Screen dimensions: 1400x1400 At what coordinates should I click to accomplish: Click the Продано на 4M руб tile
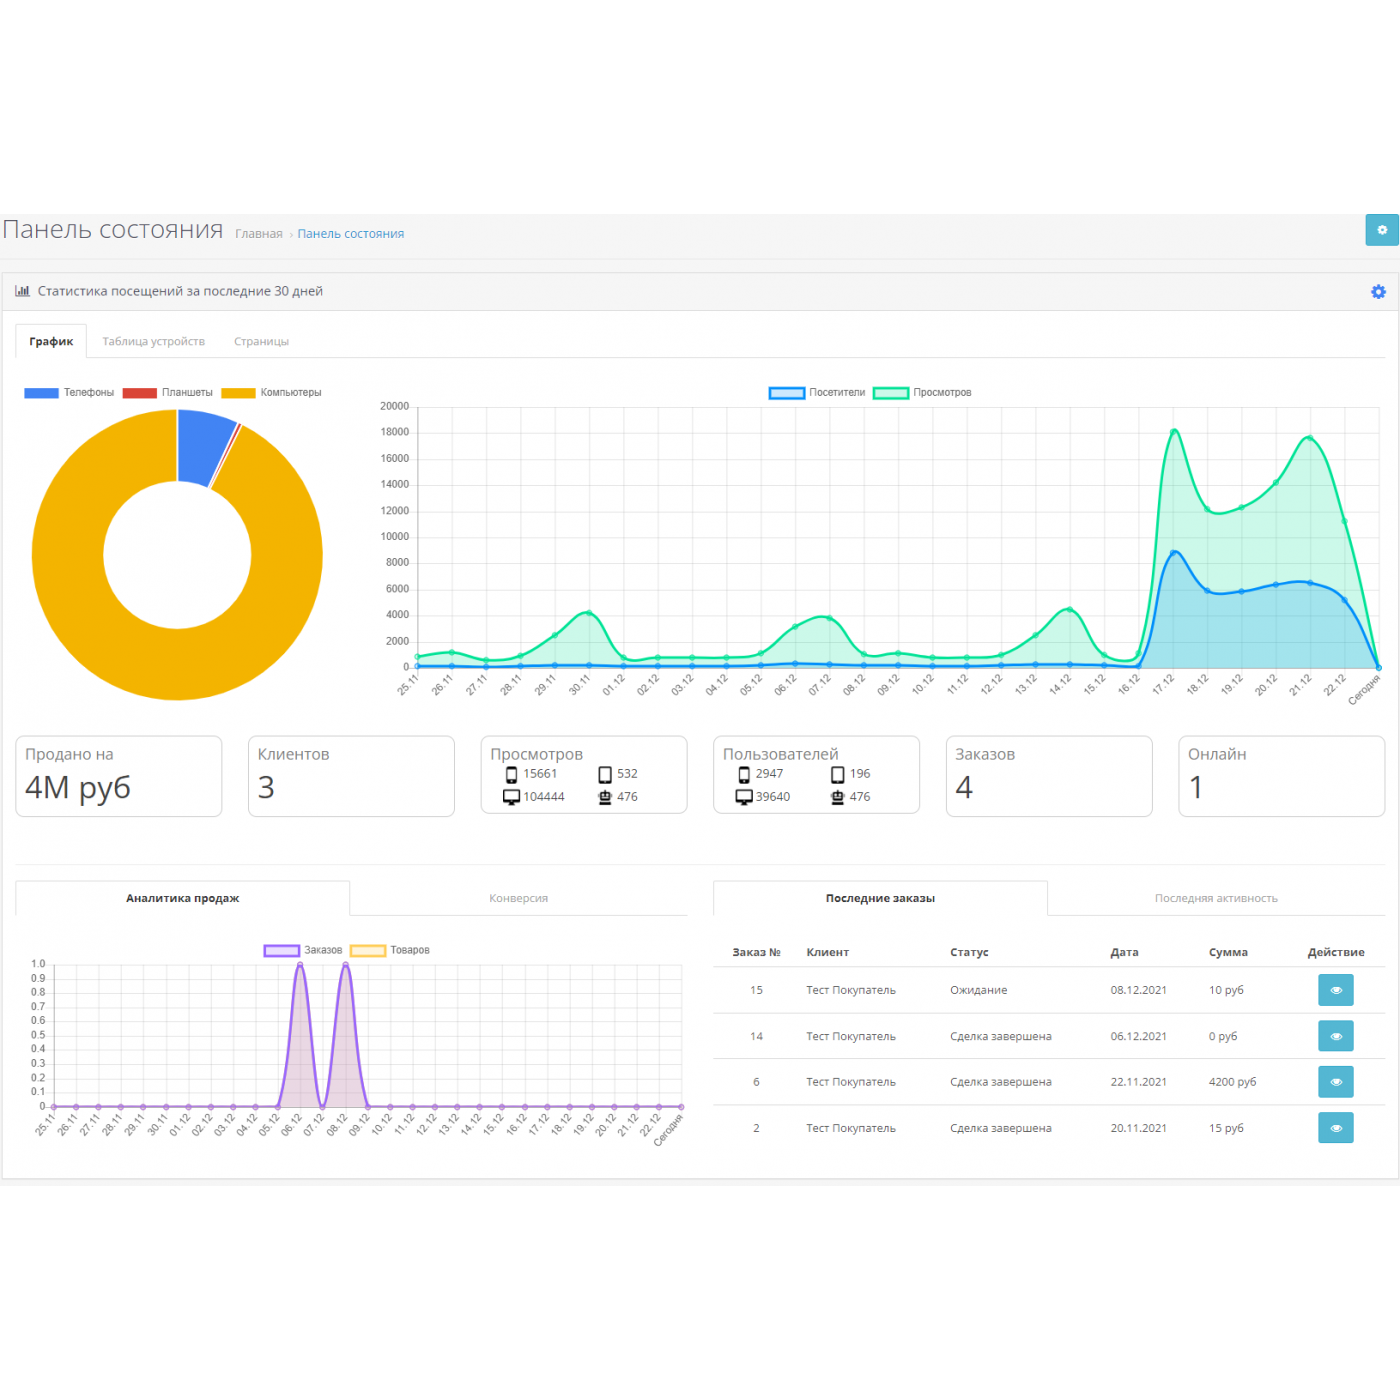point(118,776)
